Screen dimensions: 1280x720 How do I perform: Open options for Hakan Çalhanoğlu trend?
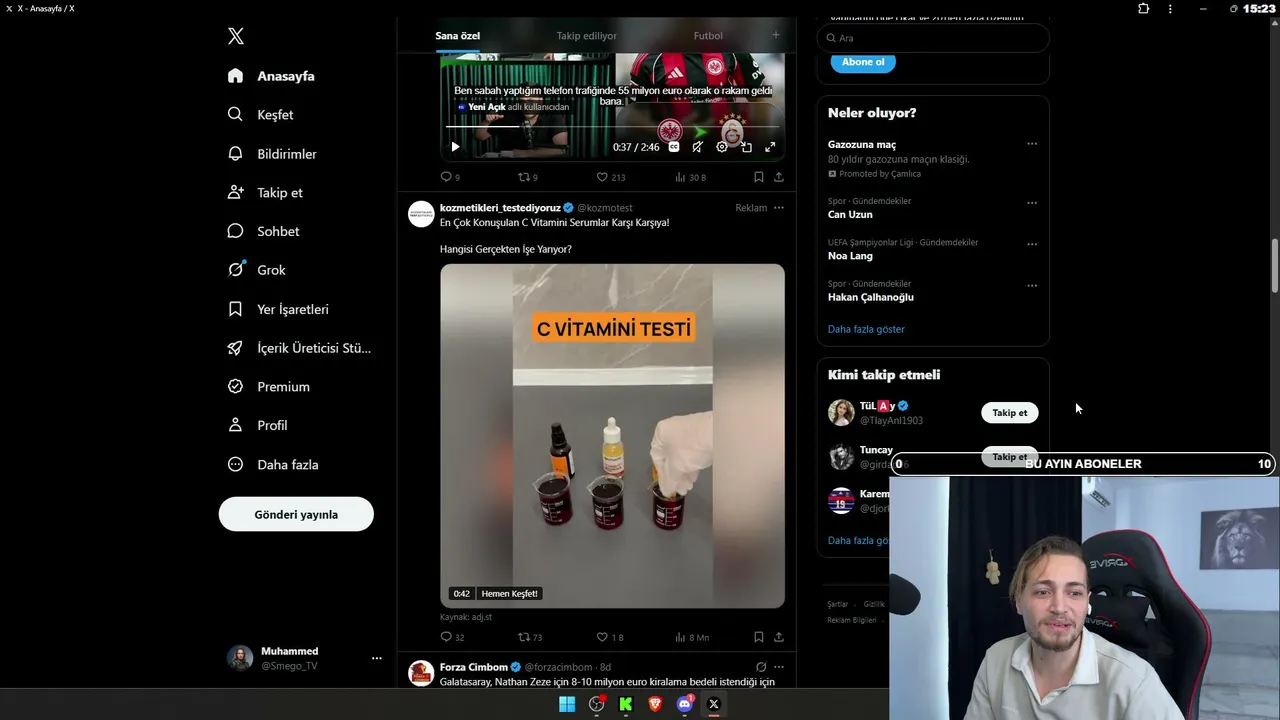click(1032, 285)
